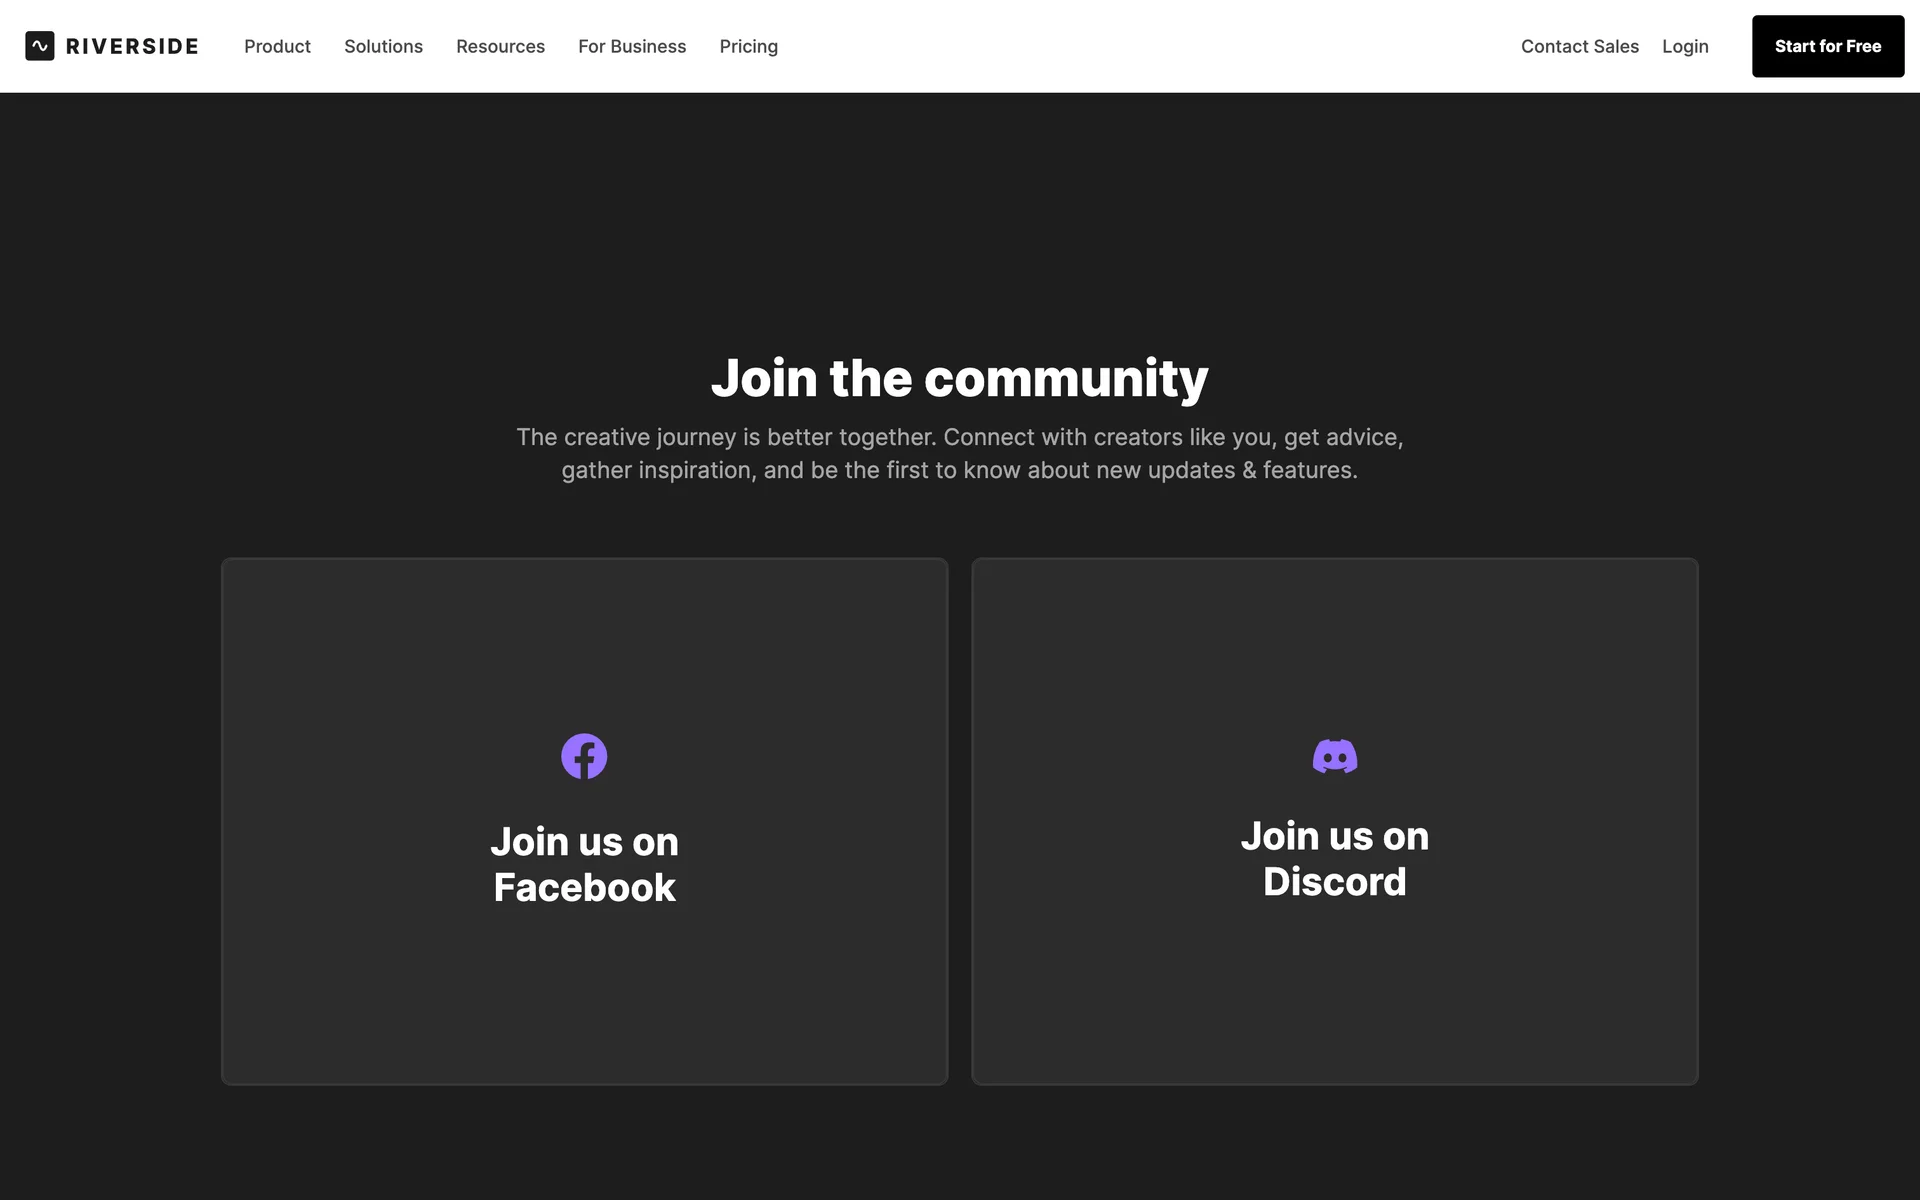Click the Contact Sales link
This screenshot has width=1920, height=1200.
point(1579,46)
